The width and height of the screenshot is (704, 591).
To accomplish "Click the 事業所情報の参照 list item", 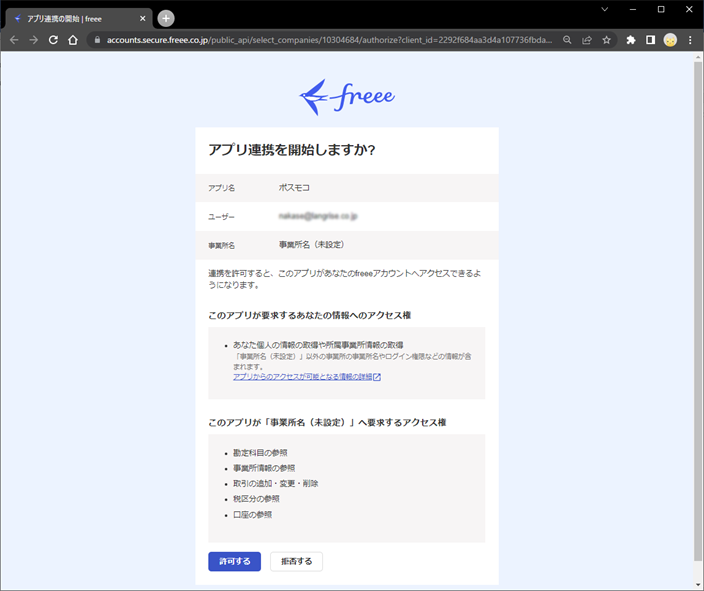I will (x=264, y=468).
